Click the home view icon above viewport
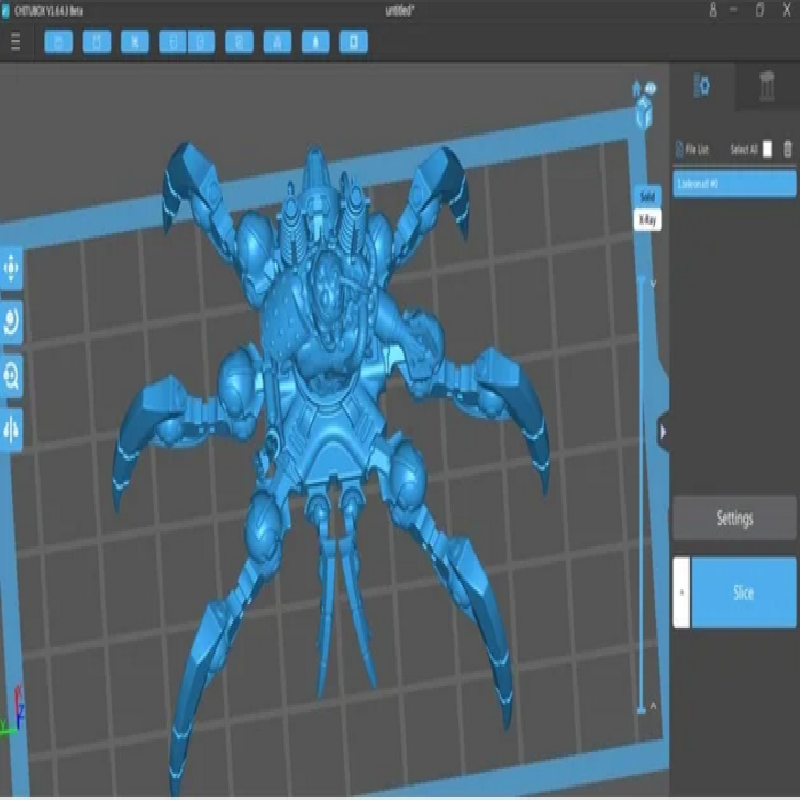Screen dimensions: 800x800 click(636, 90)
